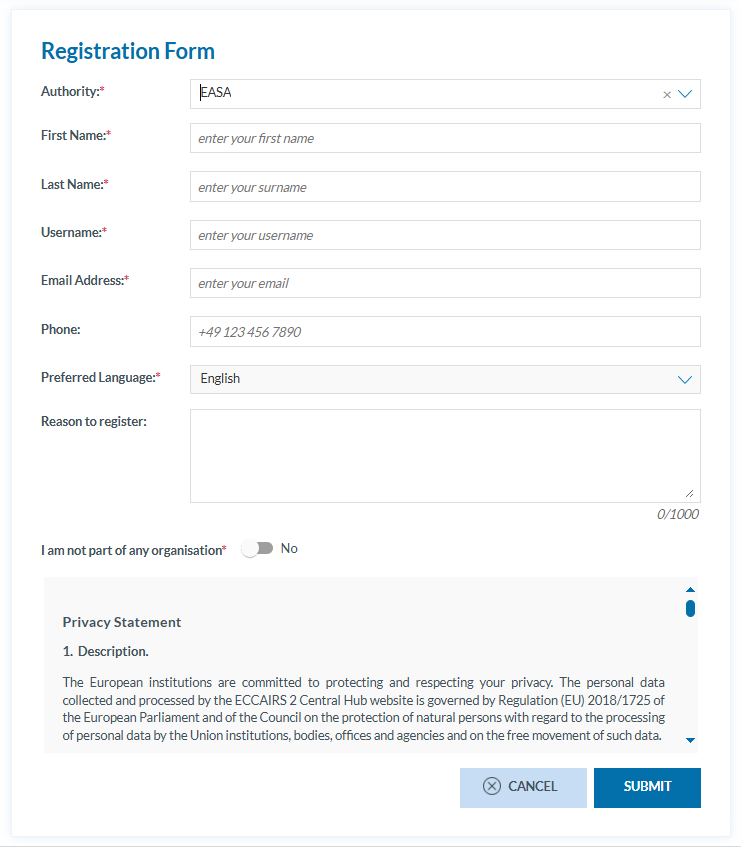Toggle the 'not part of any organisation' switch

pos(258,549)
